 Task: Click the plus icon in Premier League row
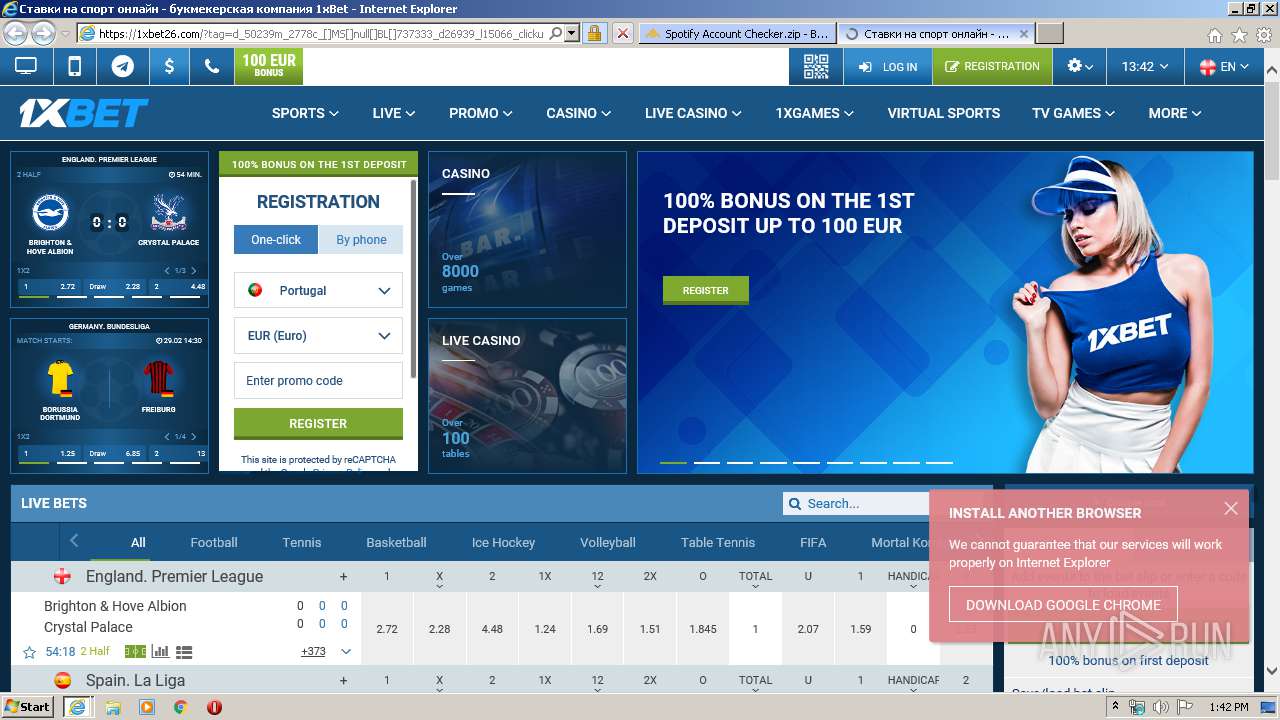[343, 577]
